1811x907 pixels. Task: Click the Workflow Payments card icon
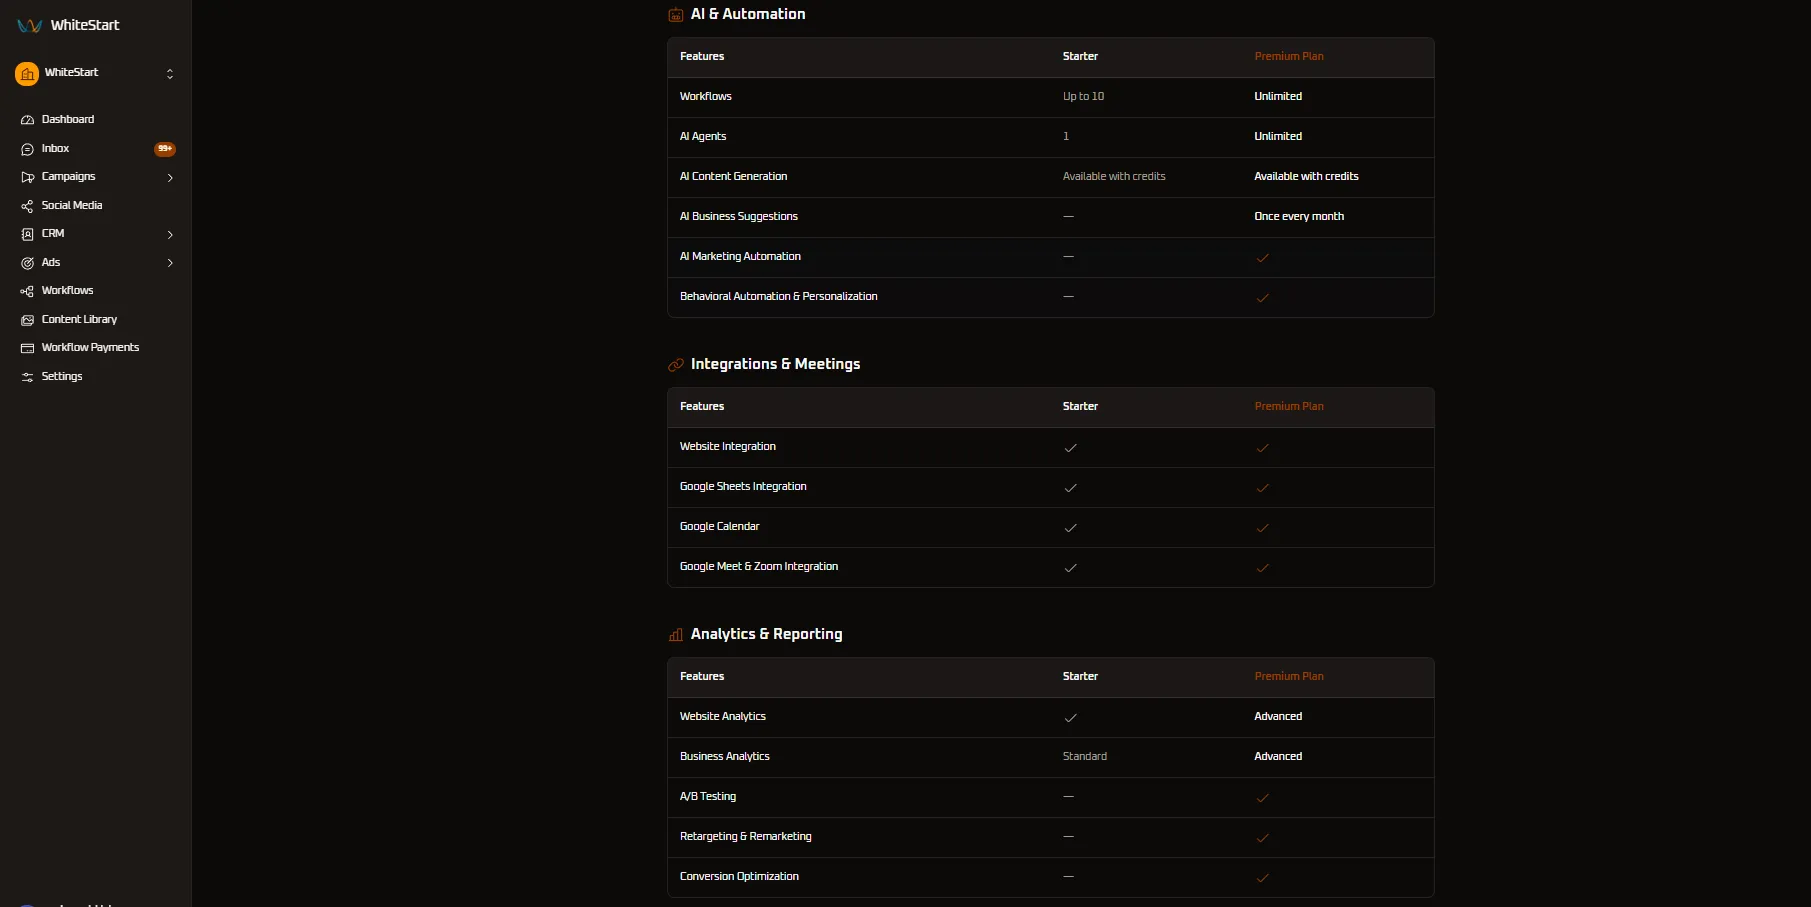(28, 348)
